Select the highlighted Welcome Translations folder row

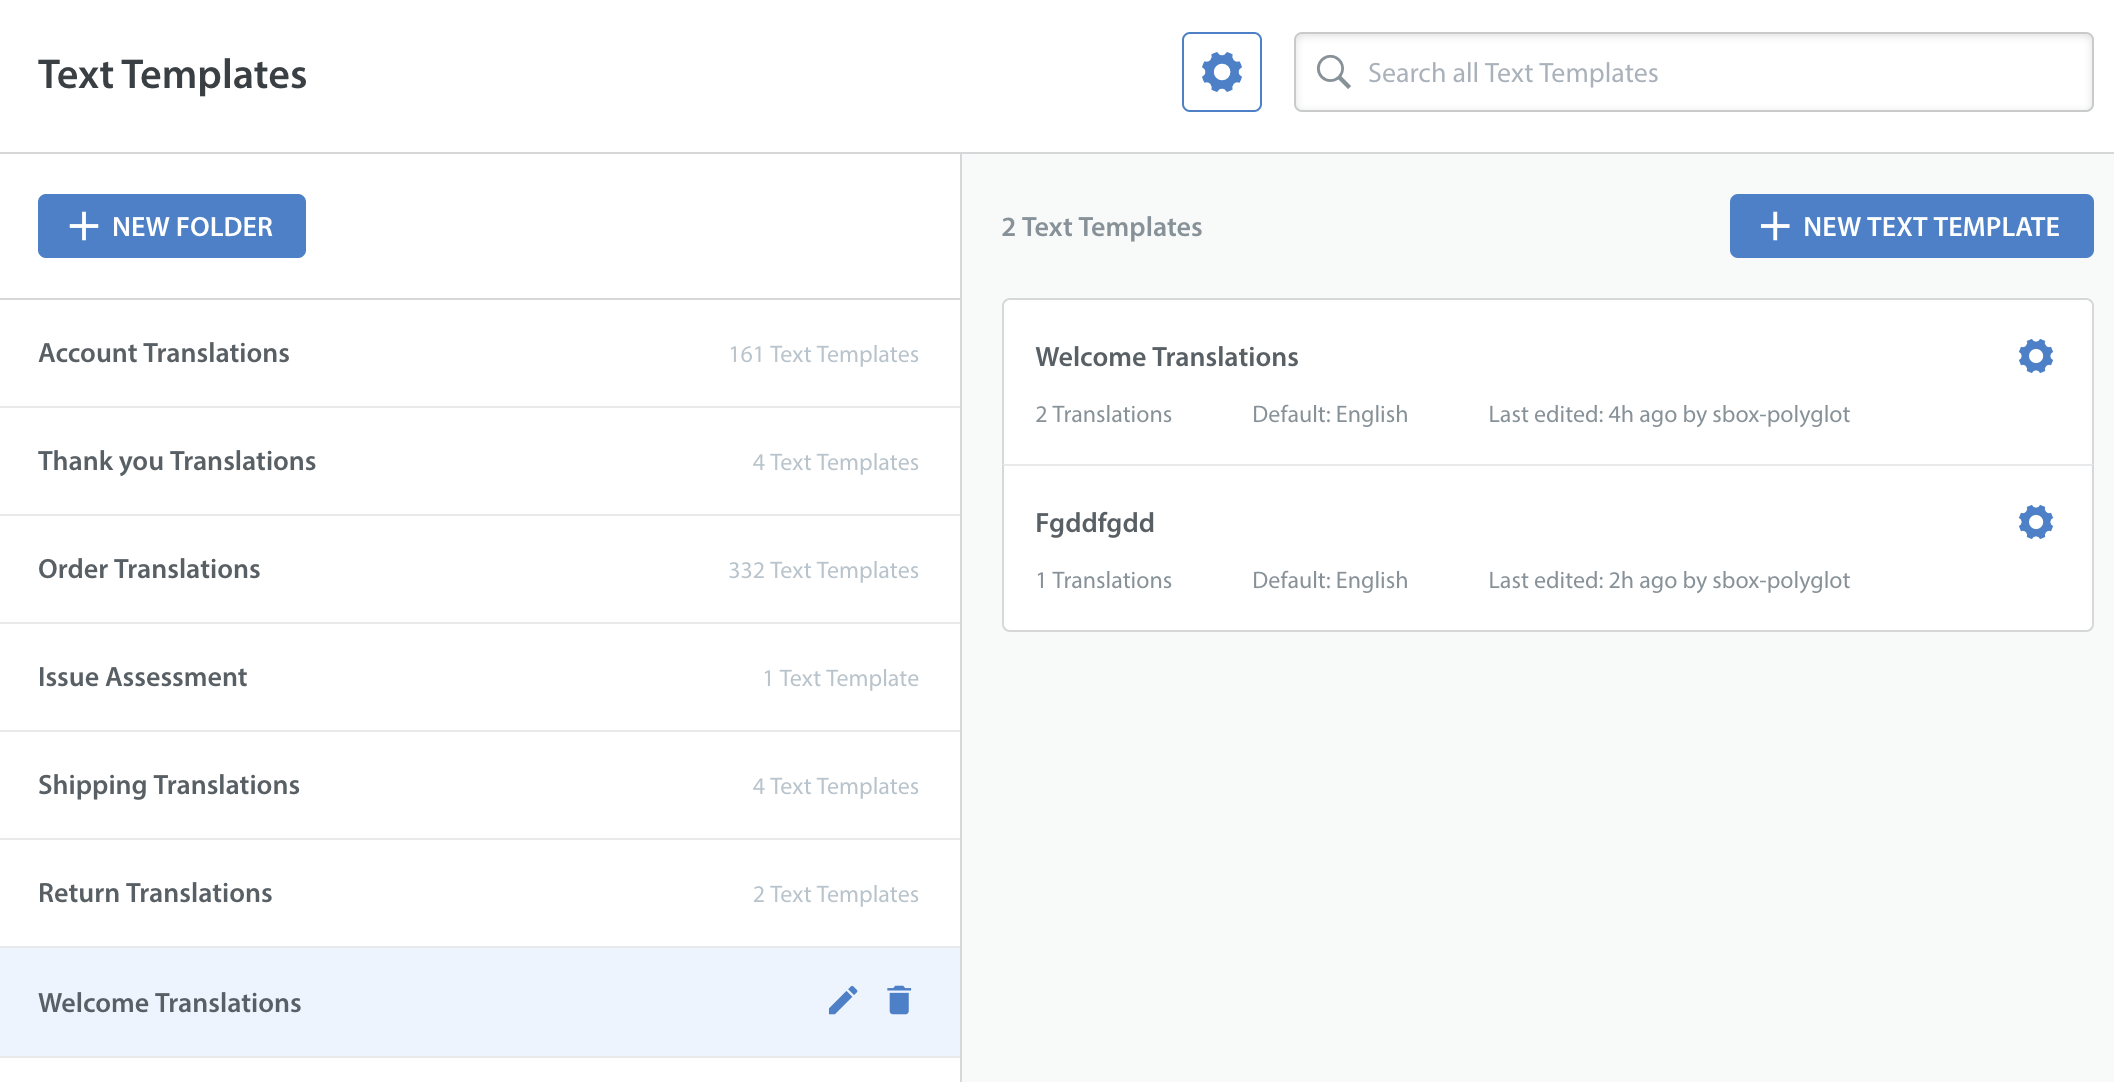(x=480, y=1002)
